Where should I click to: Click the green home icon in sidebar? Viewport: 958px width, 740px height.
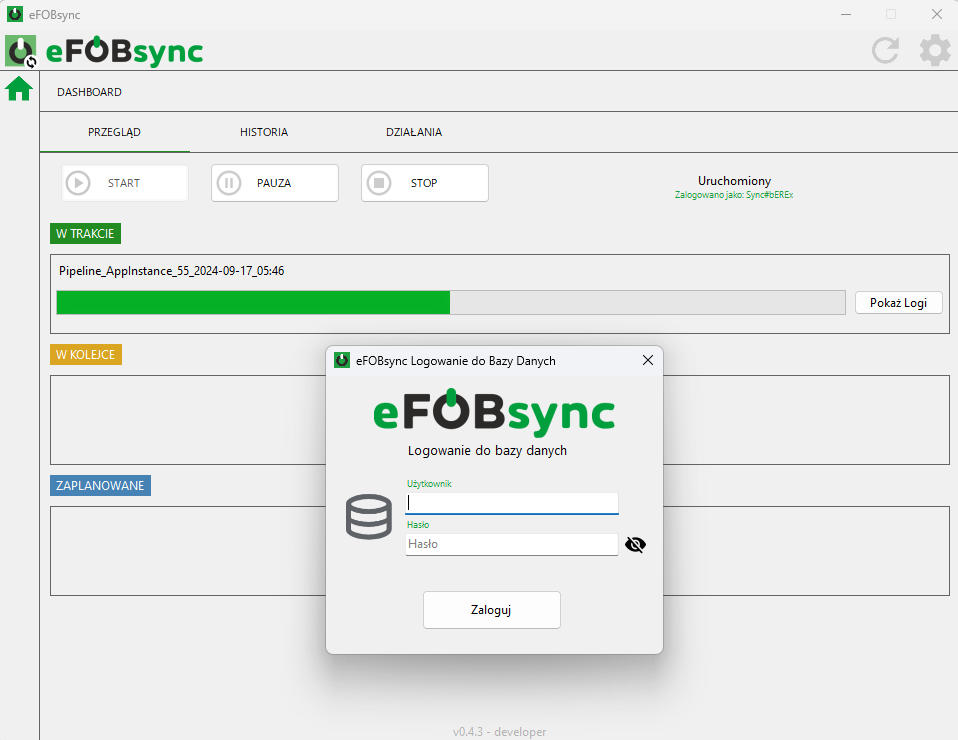[19, 90]
